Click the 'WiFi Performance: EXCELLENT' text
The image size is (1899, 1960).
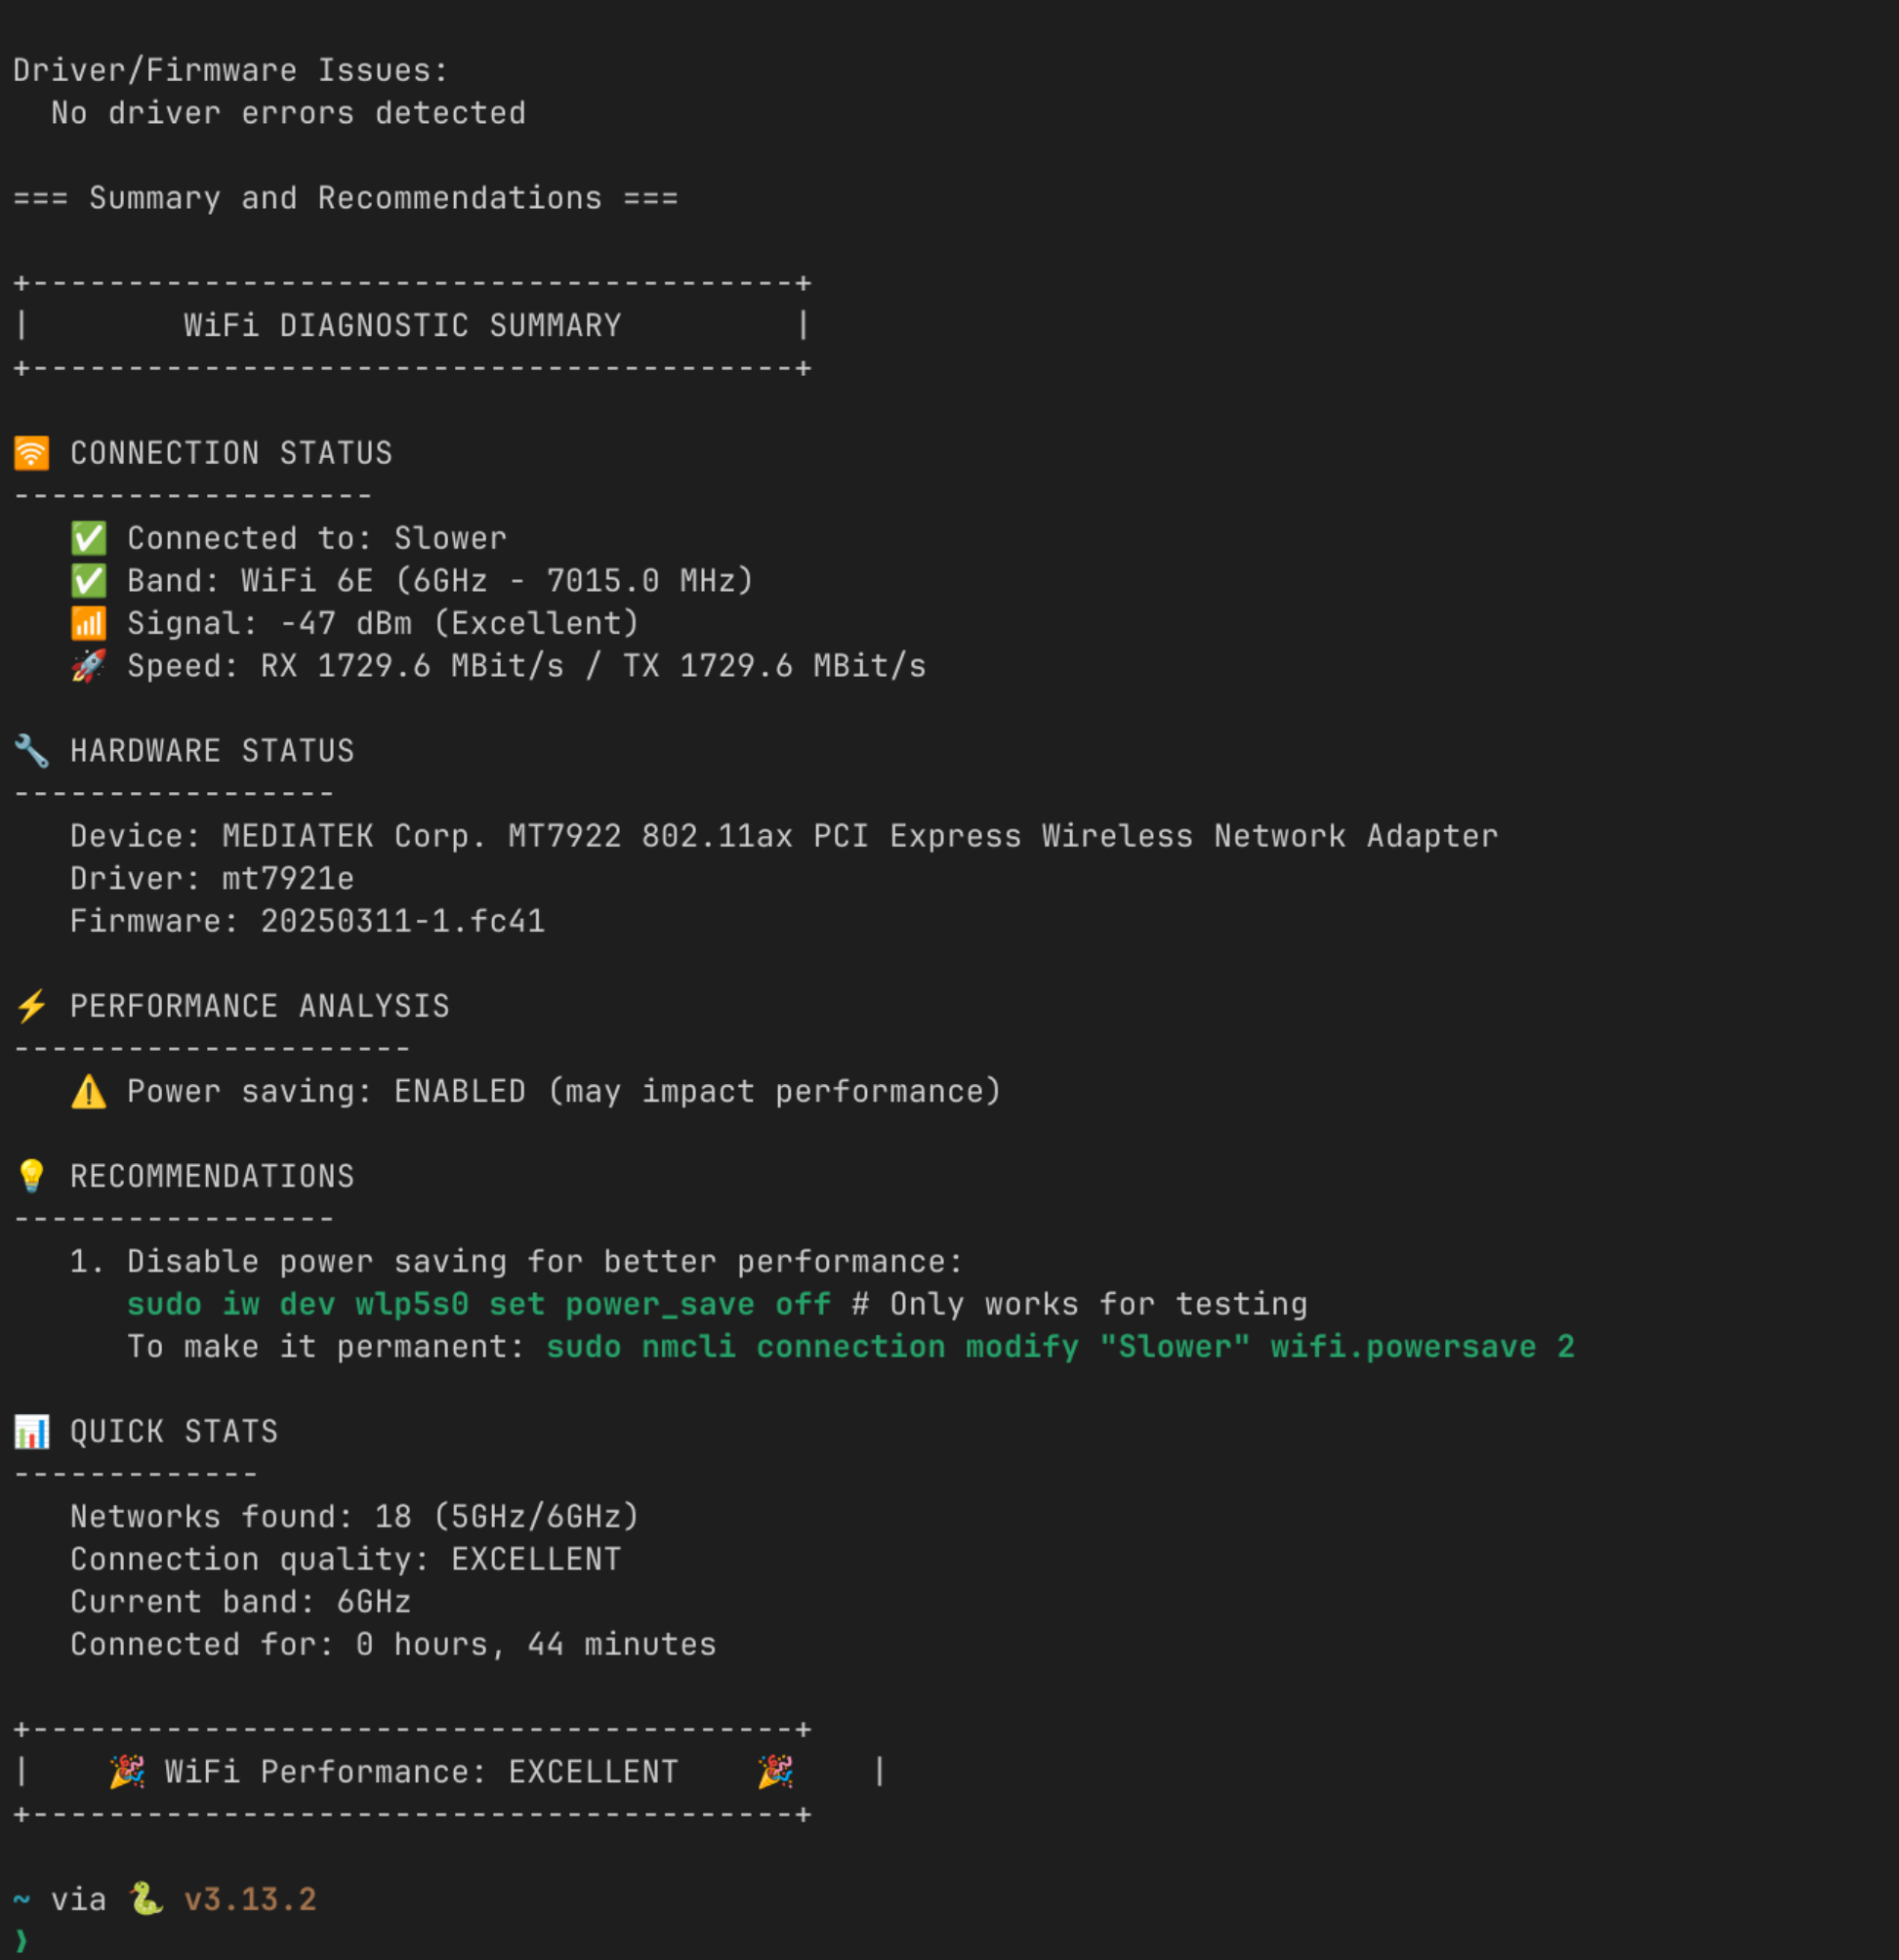[x=421, y=1771]
